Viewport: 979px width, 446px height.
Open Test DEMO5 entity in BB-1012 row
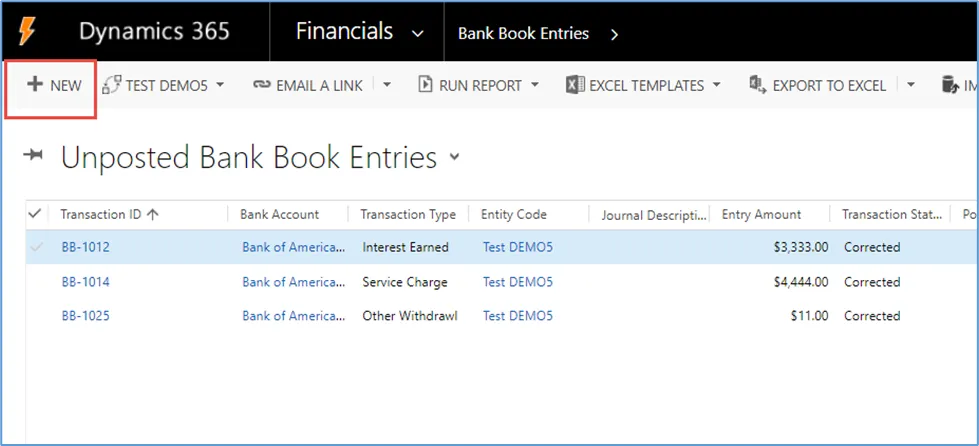pyautogui.click(x=518, y=247)
